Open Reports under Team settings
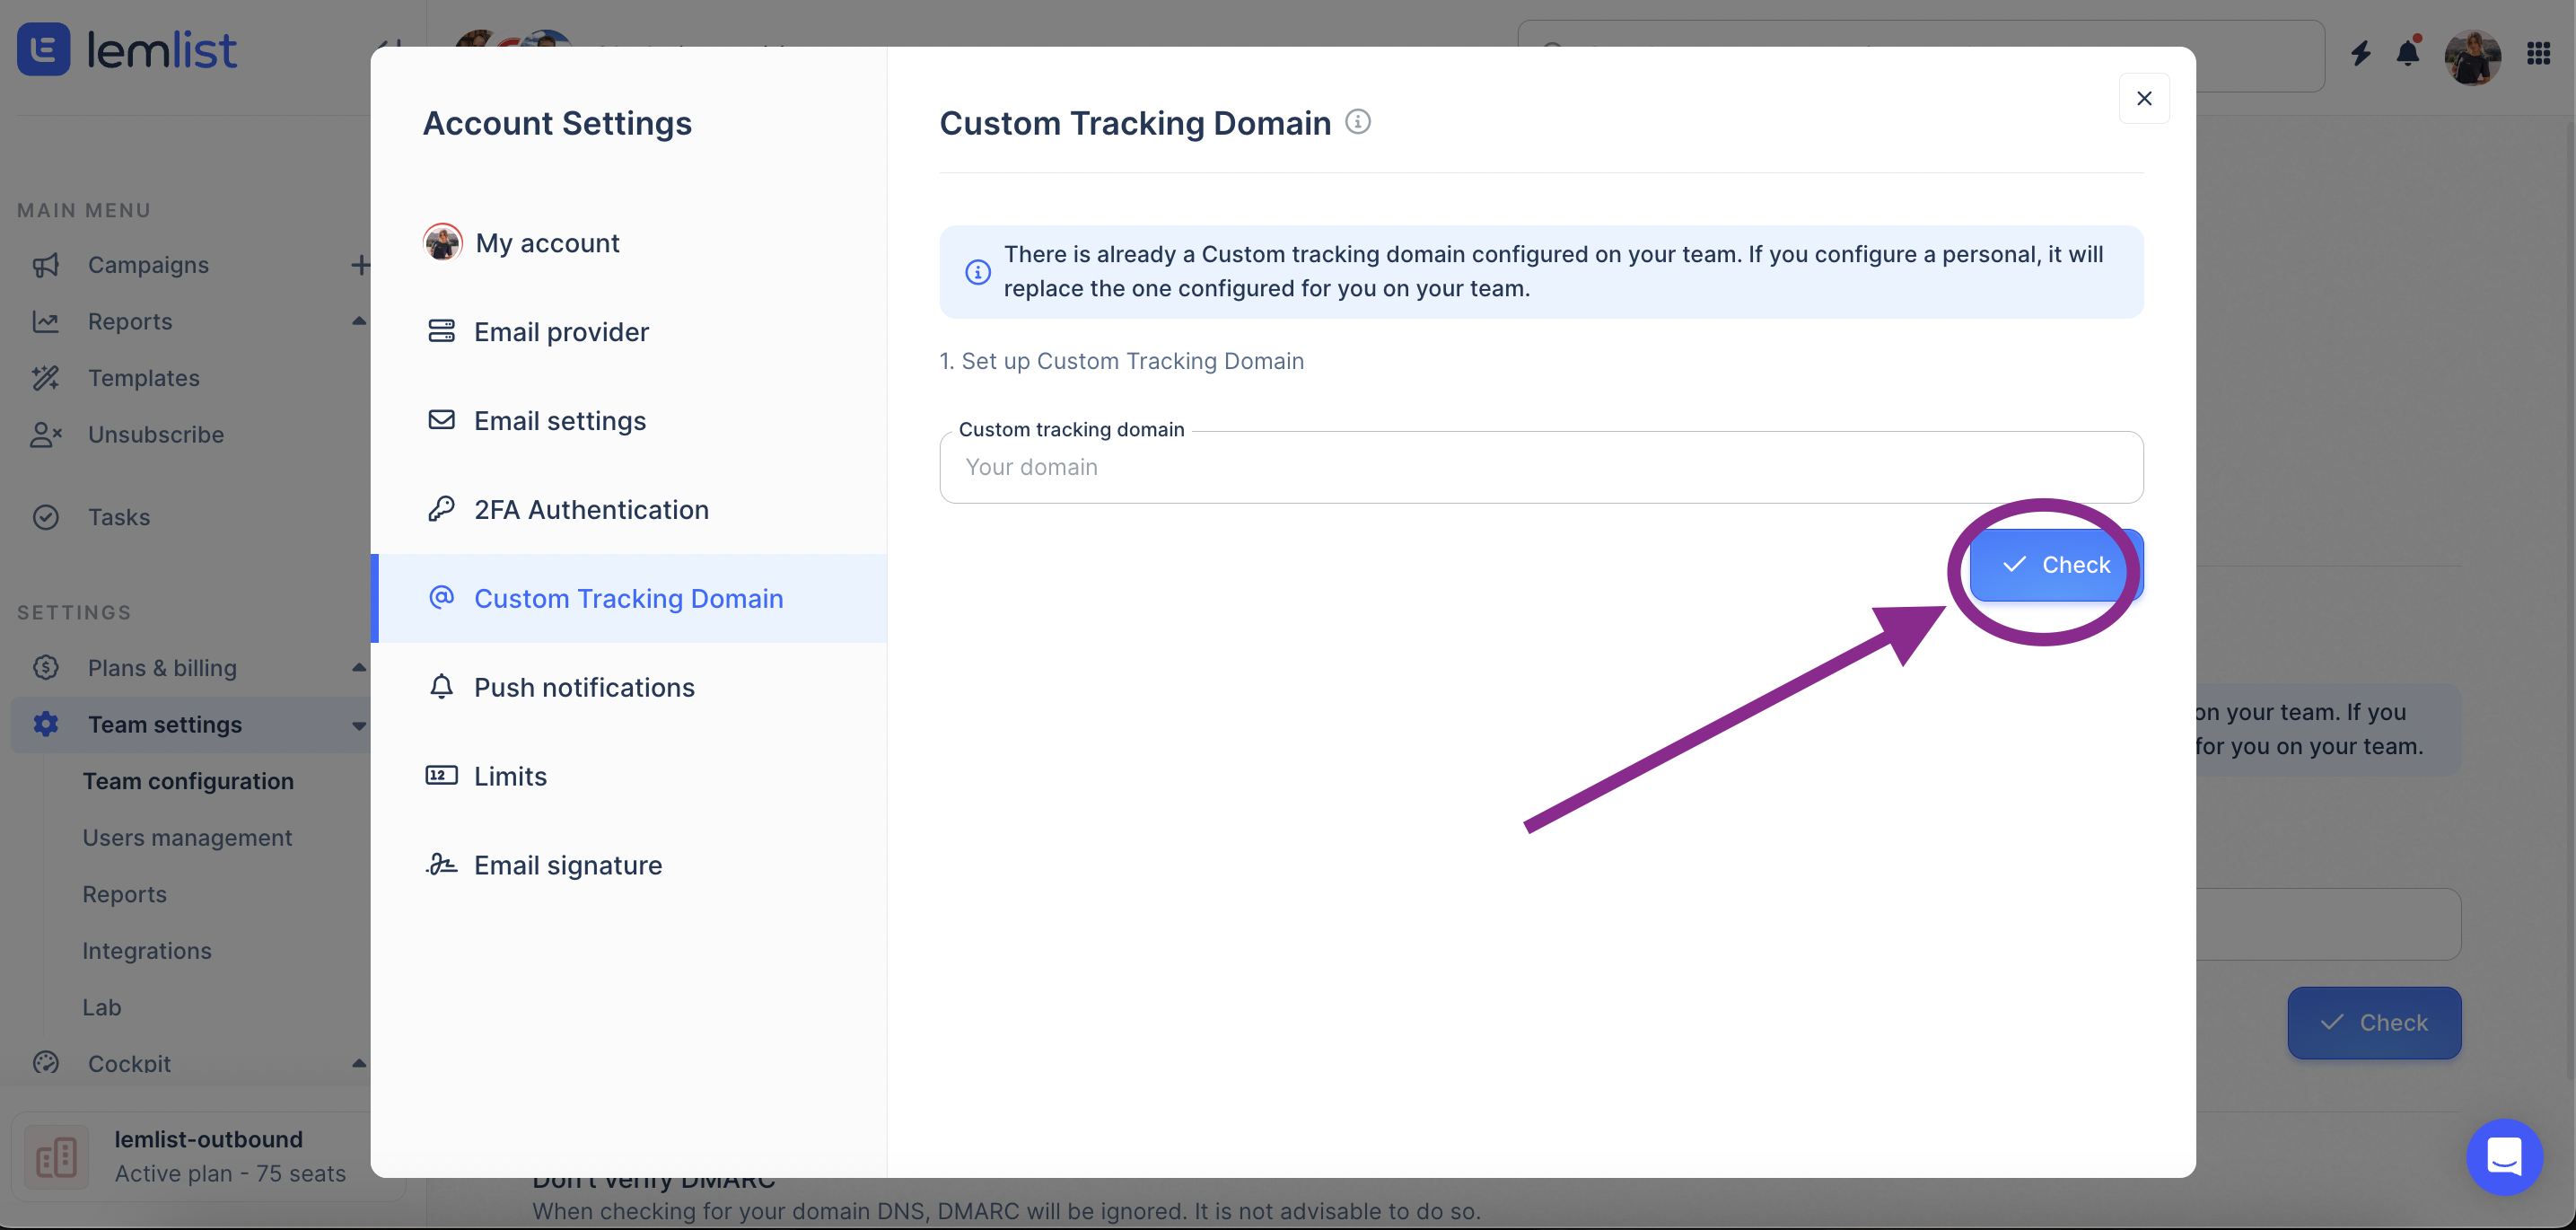The width and height of the screenshot is (2576, 1230). (124, 894)
